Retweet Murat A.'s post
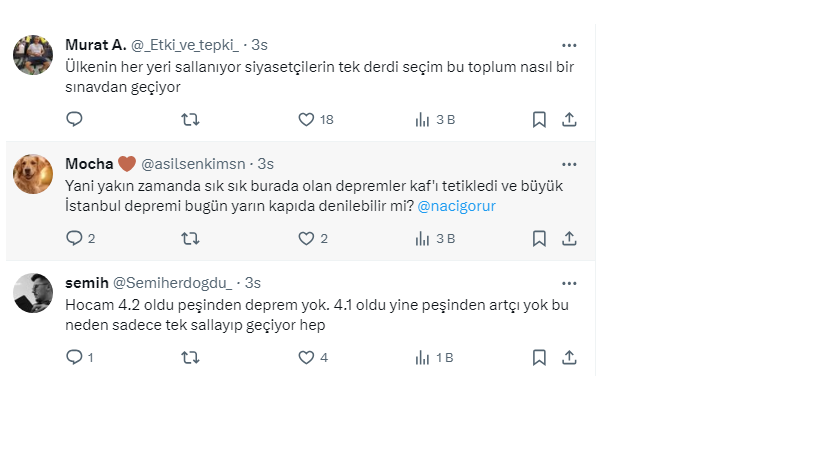Image resolution: width=837 pixels, height=463 pixels. (189, 120)
